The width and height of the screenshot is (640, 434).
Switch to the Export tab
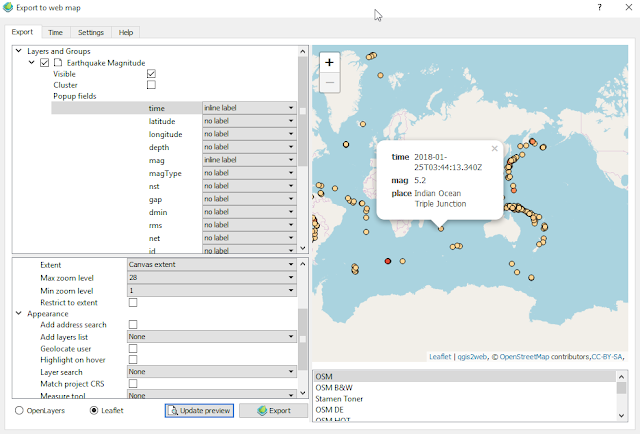click(x=22, y=32)
